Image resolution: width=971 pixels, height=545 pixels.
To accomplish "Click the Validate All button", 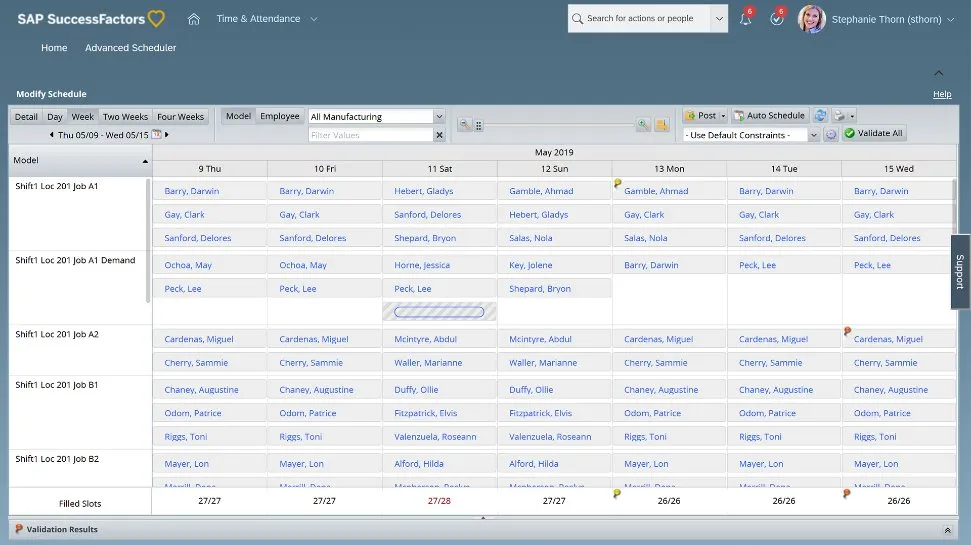I will coord(873,134).
